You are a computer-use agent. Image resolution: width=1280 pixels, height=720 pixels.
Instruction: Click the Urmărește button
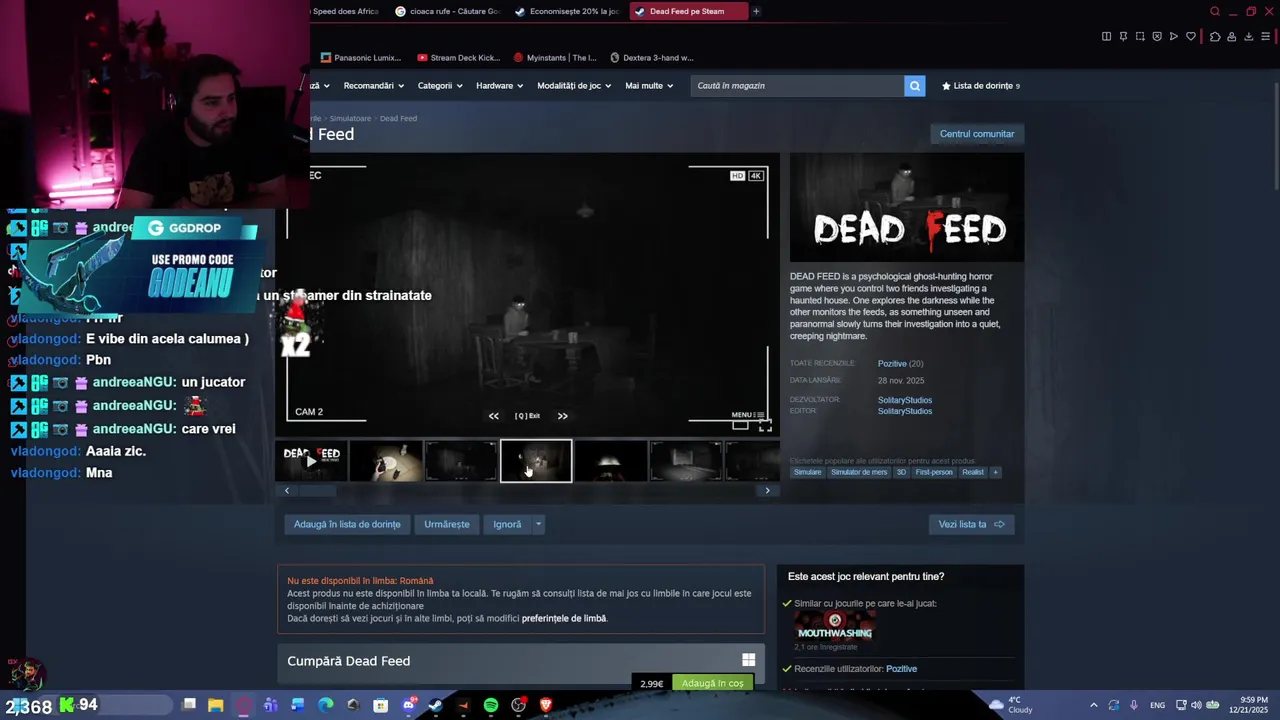pos(446,524)
